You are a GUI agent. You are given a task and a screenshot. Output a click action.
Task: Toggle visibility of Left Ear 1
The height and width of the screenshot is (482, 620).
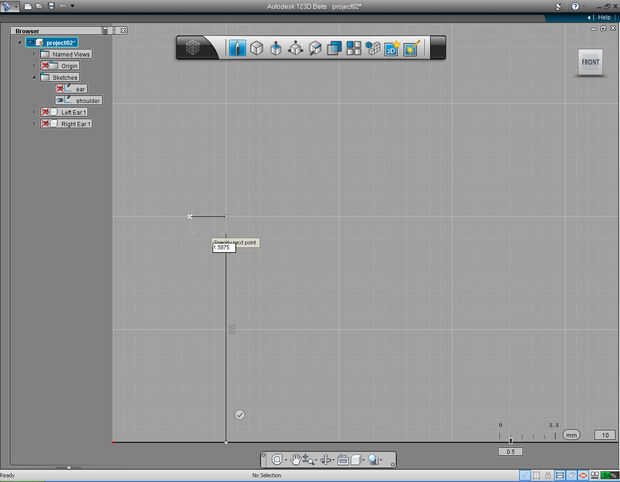coord(45,112)
